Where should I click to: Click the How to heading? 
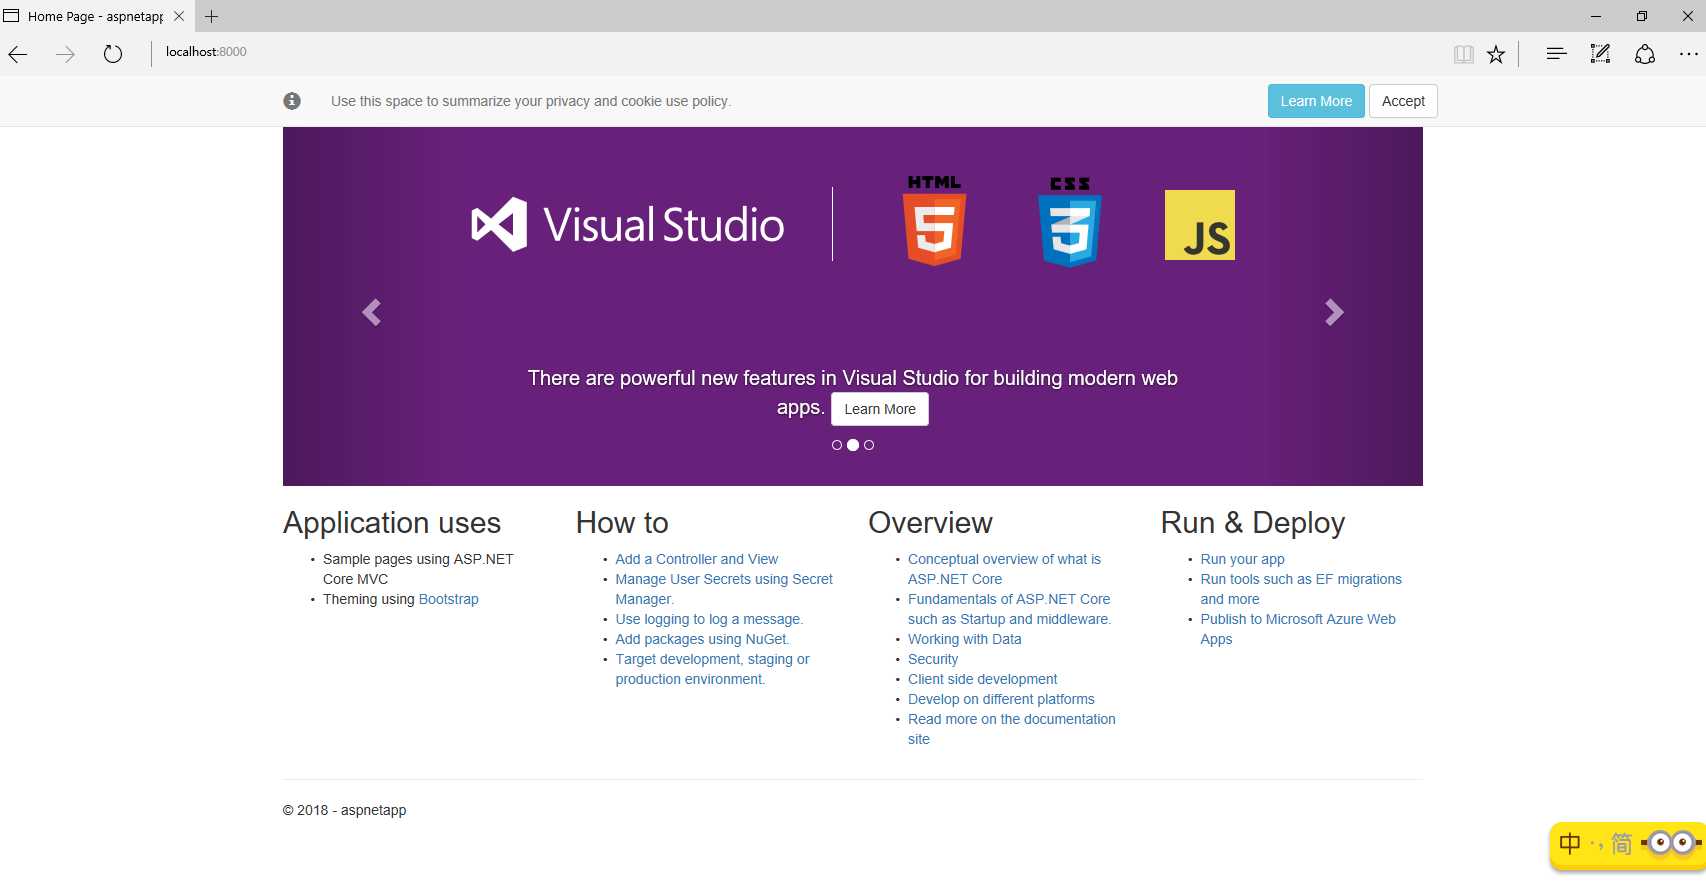tap(622, 523)
